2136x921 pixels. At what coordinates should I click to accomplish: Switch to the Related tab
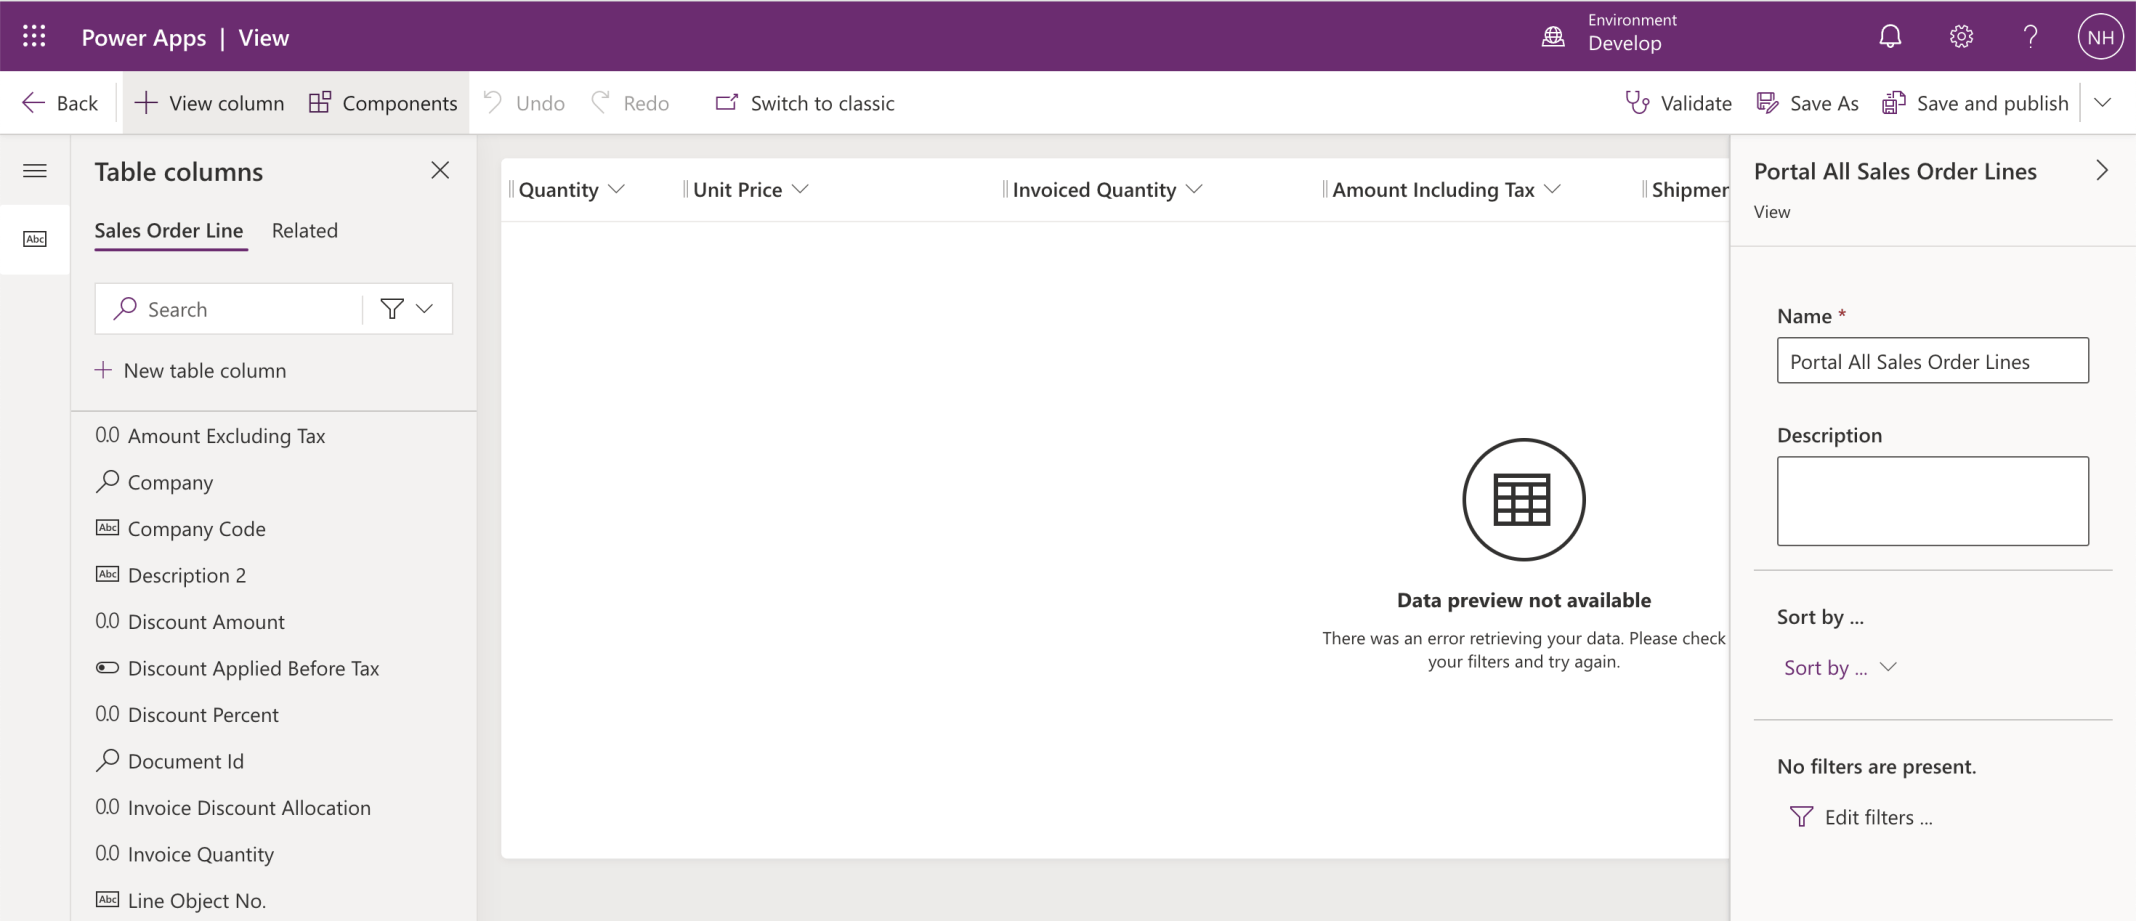click(x=305, y=231)
